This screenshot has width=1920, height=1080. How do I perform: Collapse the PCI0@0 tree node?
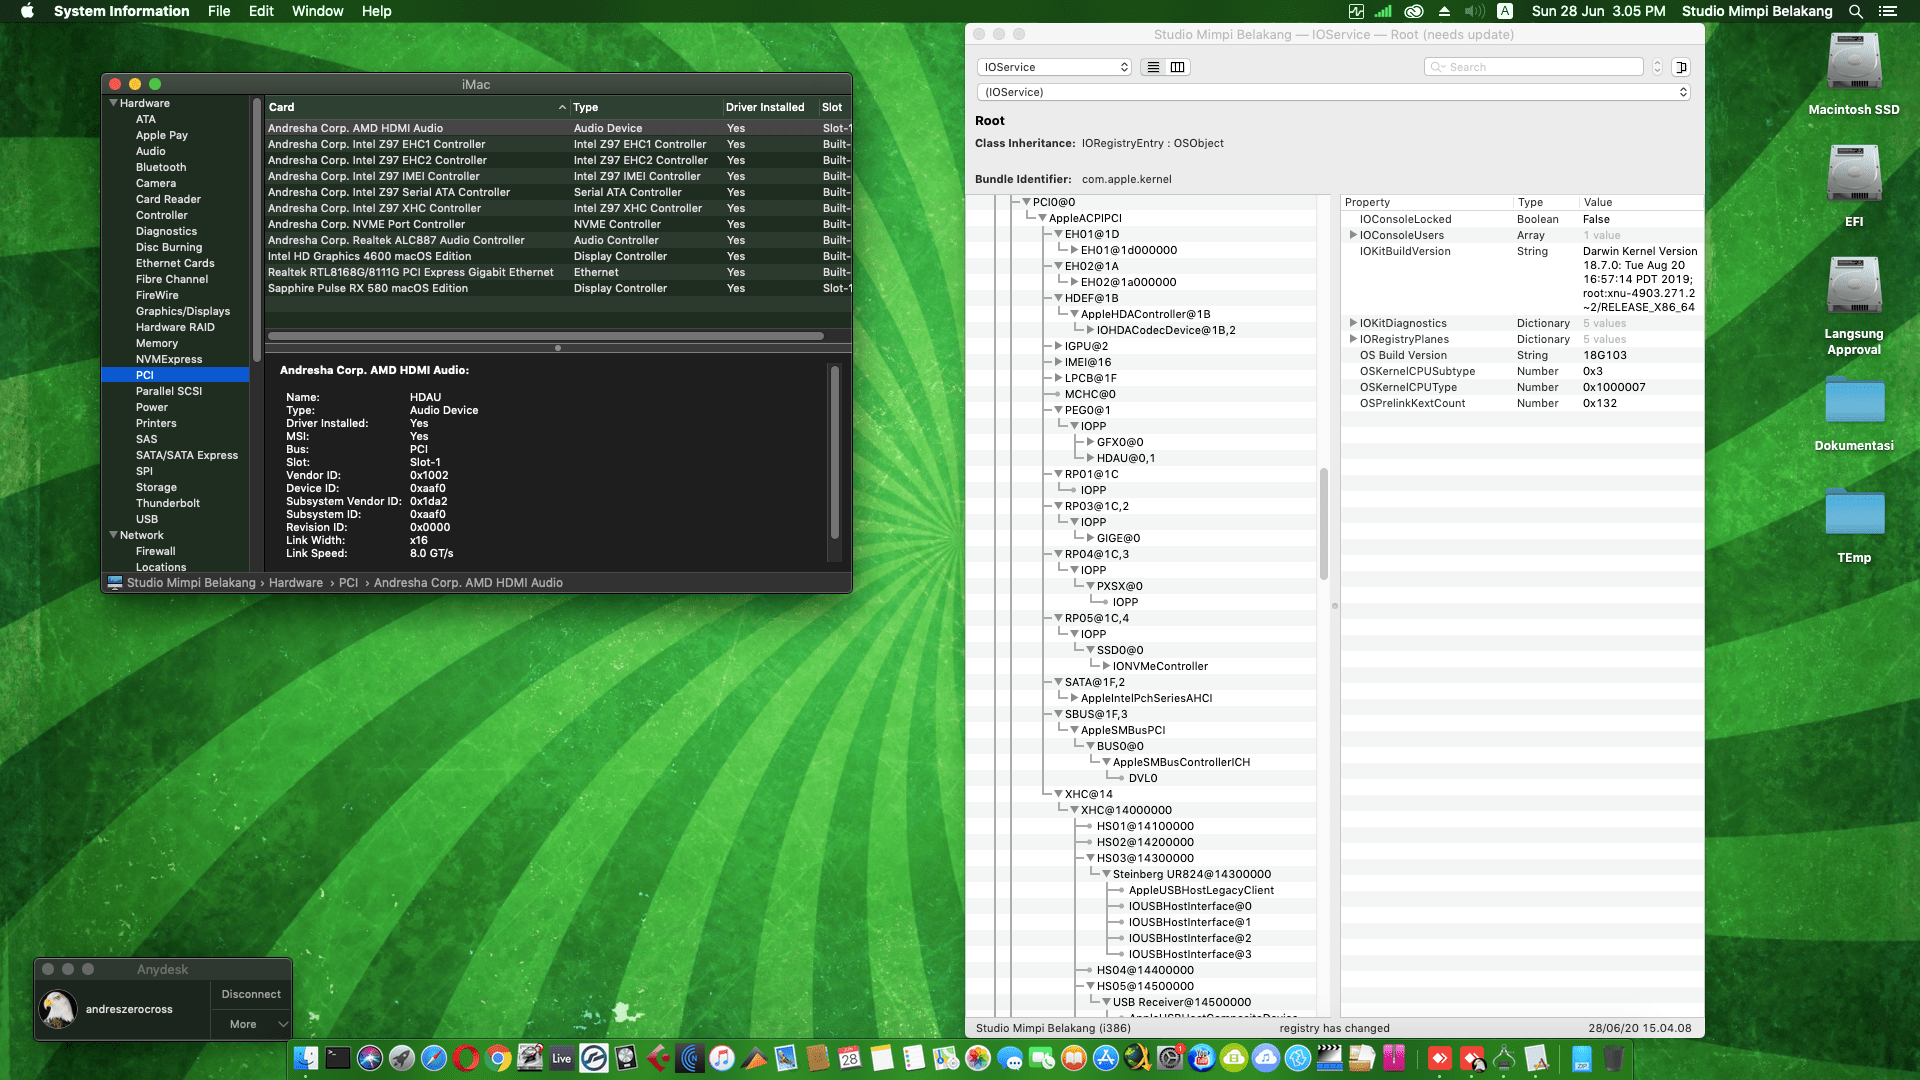[1026, 201]
